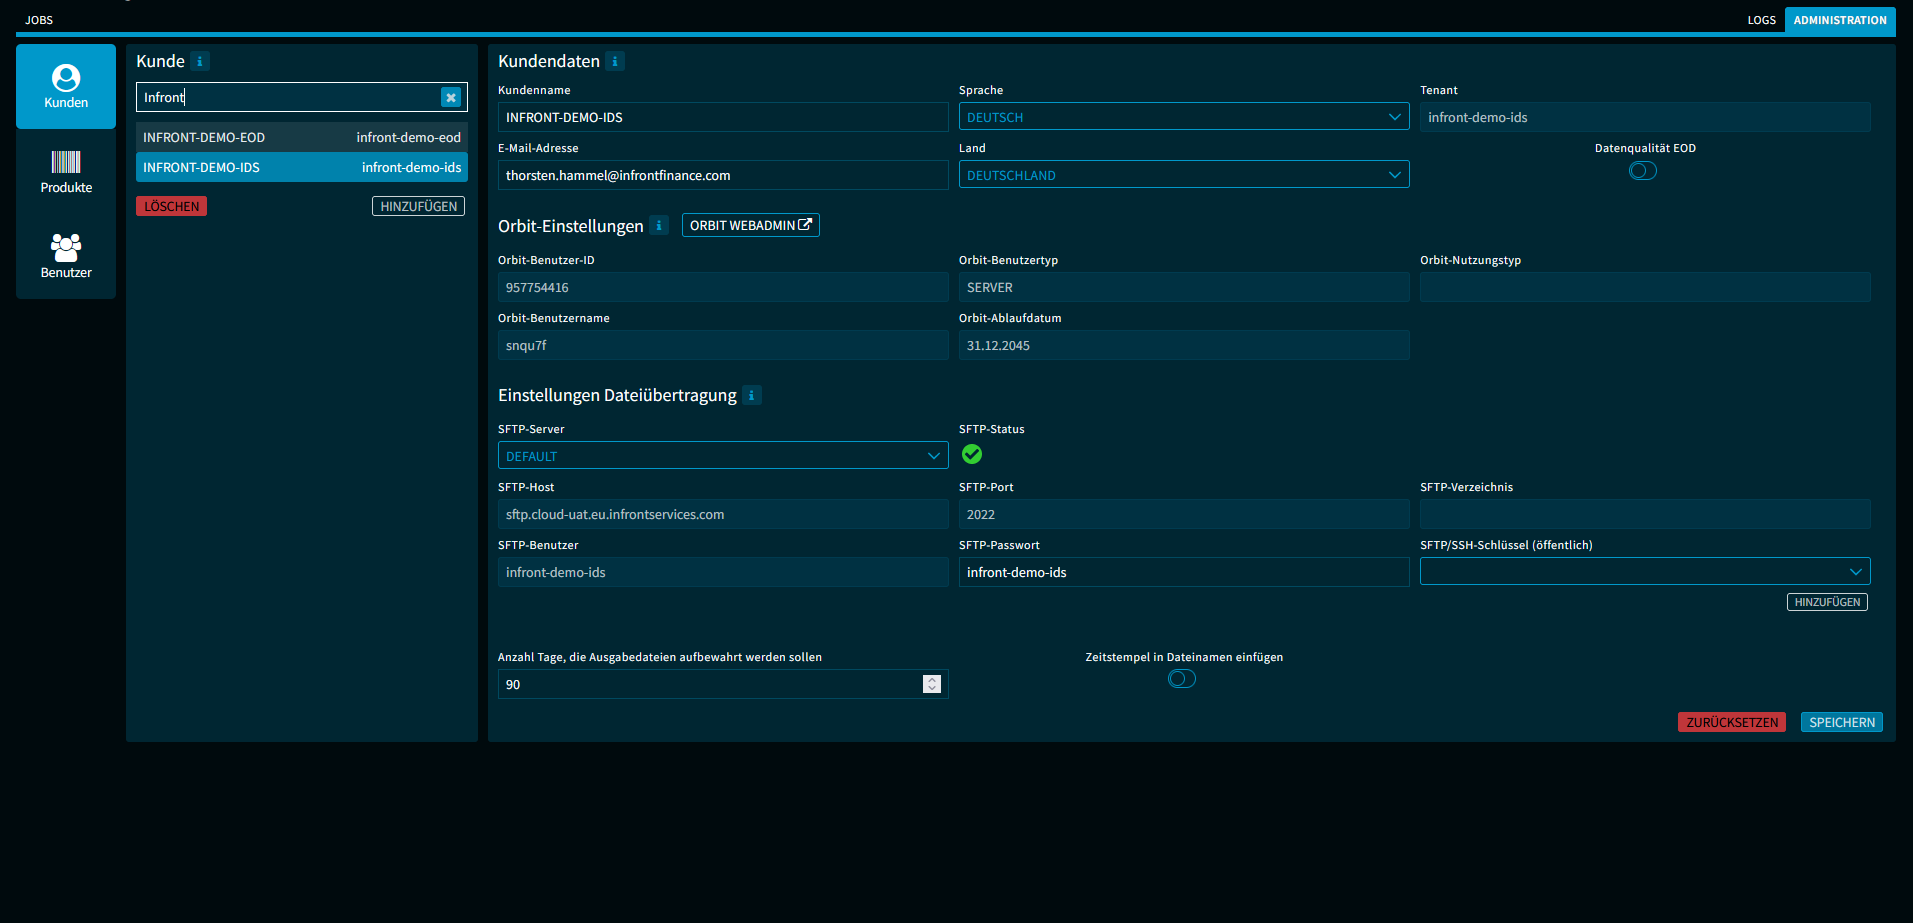
Task: Open the SFTP/SSH-Schlüssel dropdown
Action: pyautogui.click(x=1645, y=572)
